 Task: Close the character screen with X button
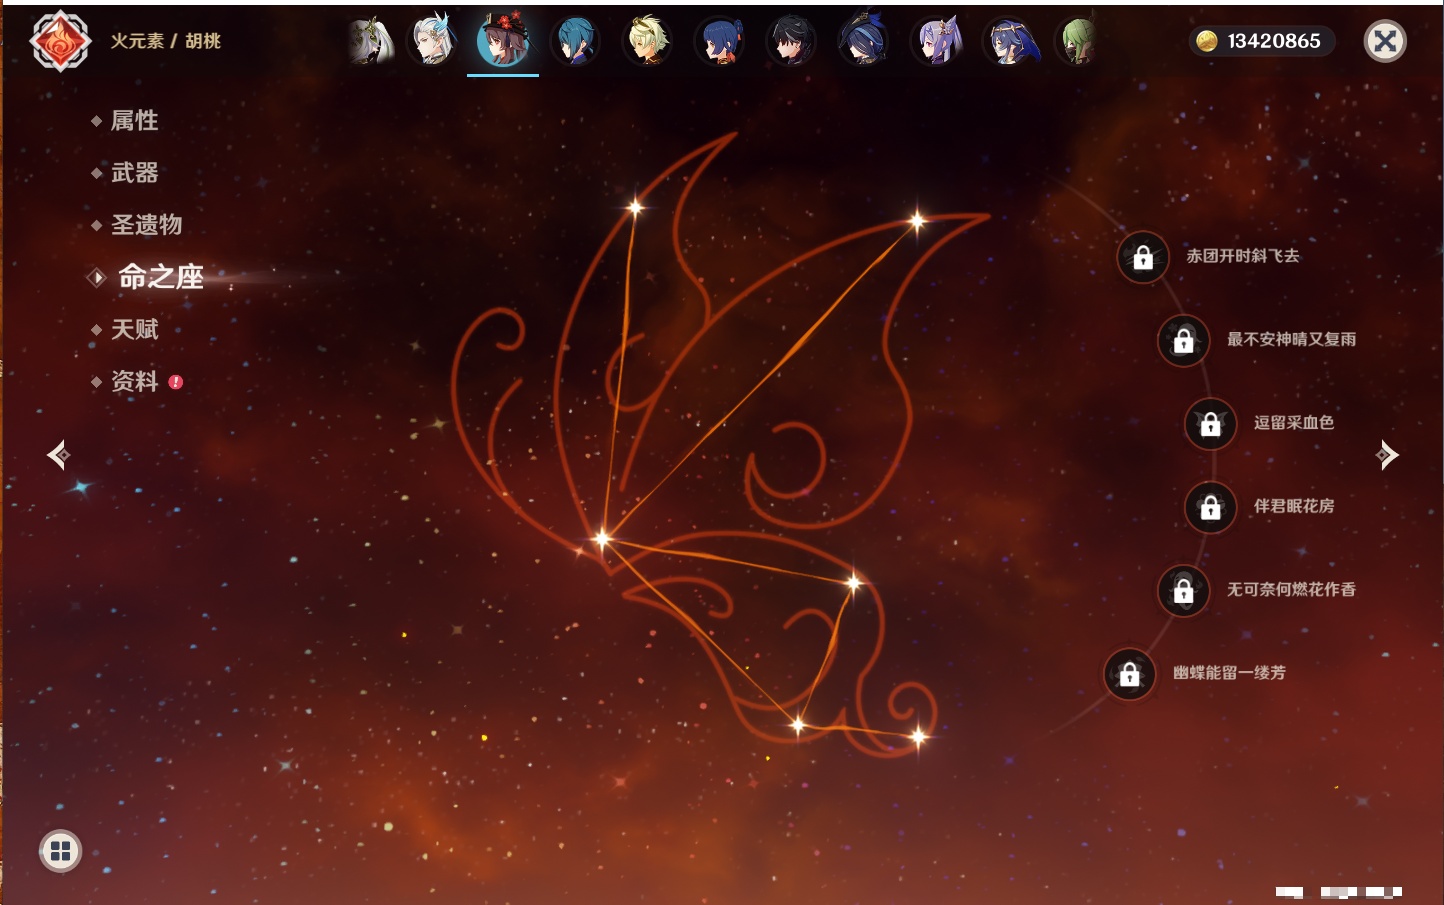[x=1385, y=41]
